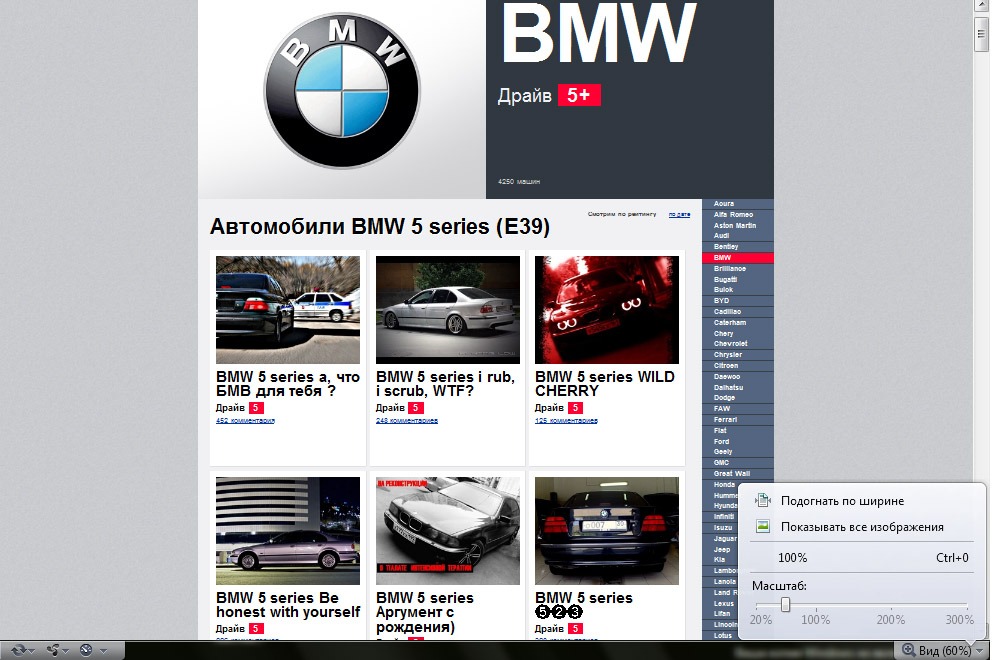
Task: Open the Opera Unite icon in status bar
Action: (53, 650)
